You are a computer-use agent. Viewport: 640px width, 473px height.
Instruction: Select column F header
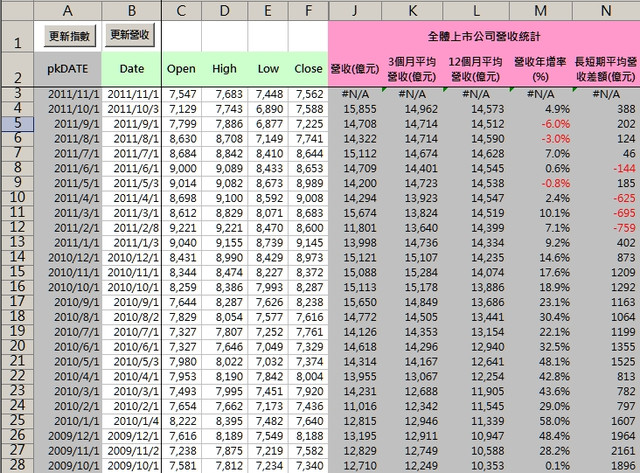[308, 10]
